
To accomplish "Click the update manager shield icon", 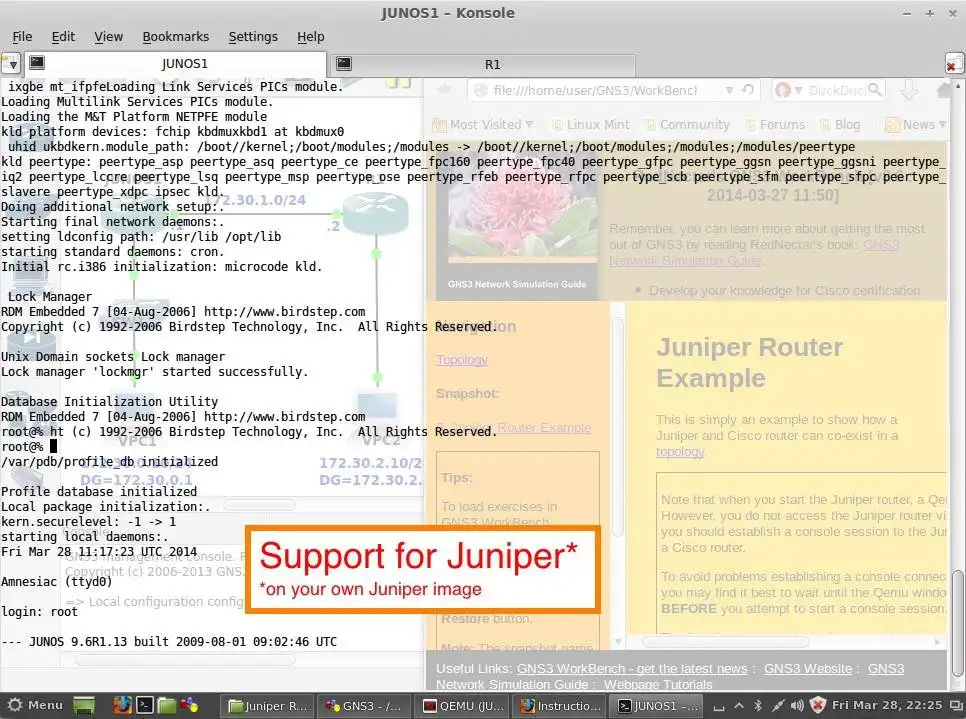I will [818, 705].
